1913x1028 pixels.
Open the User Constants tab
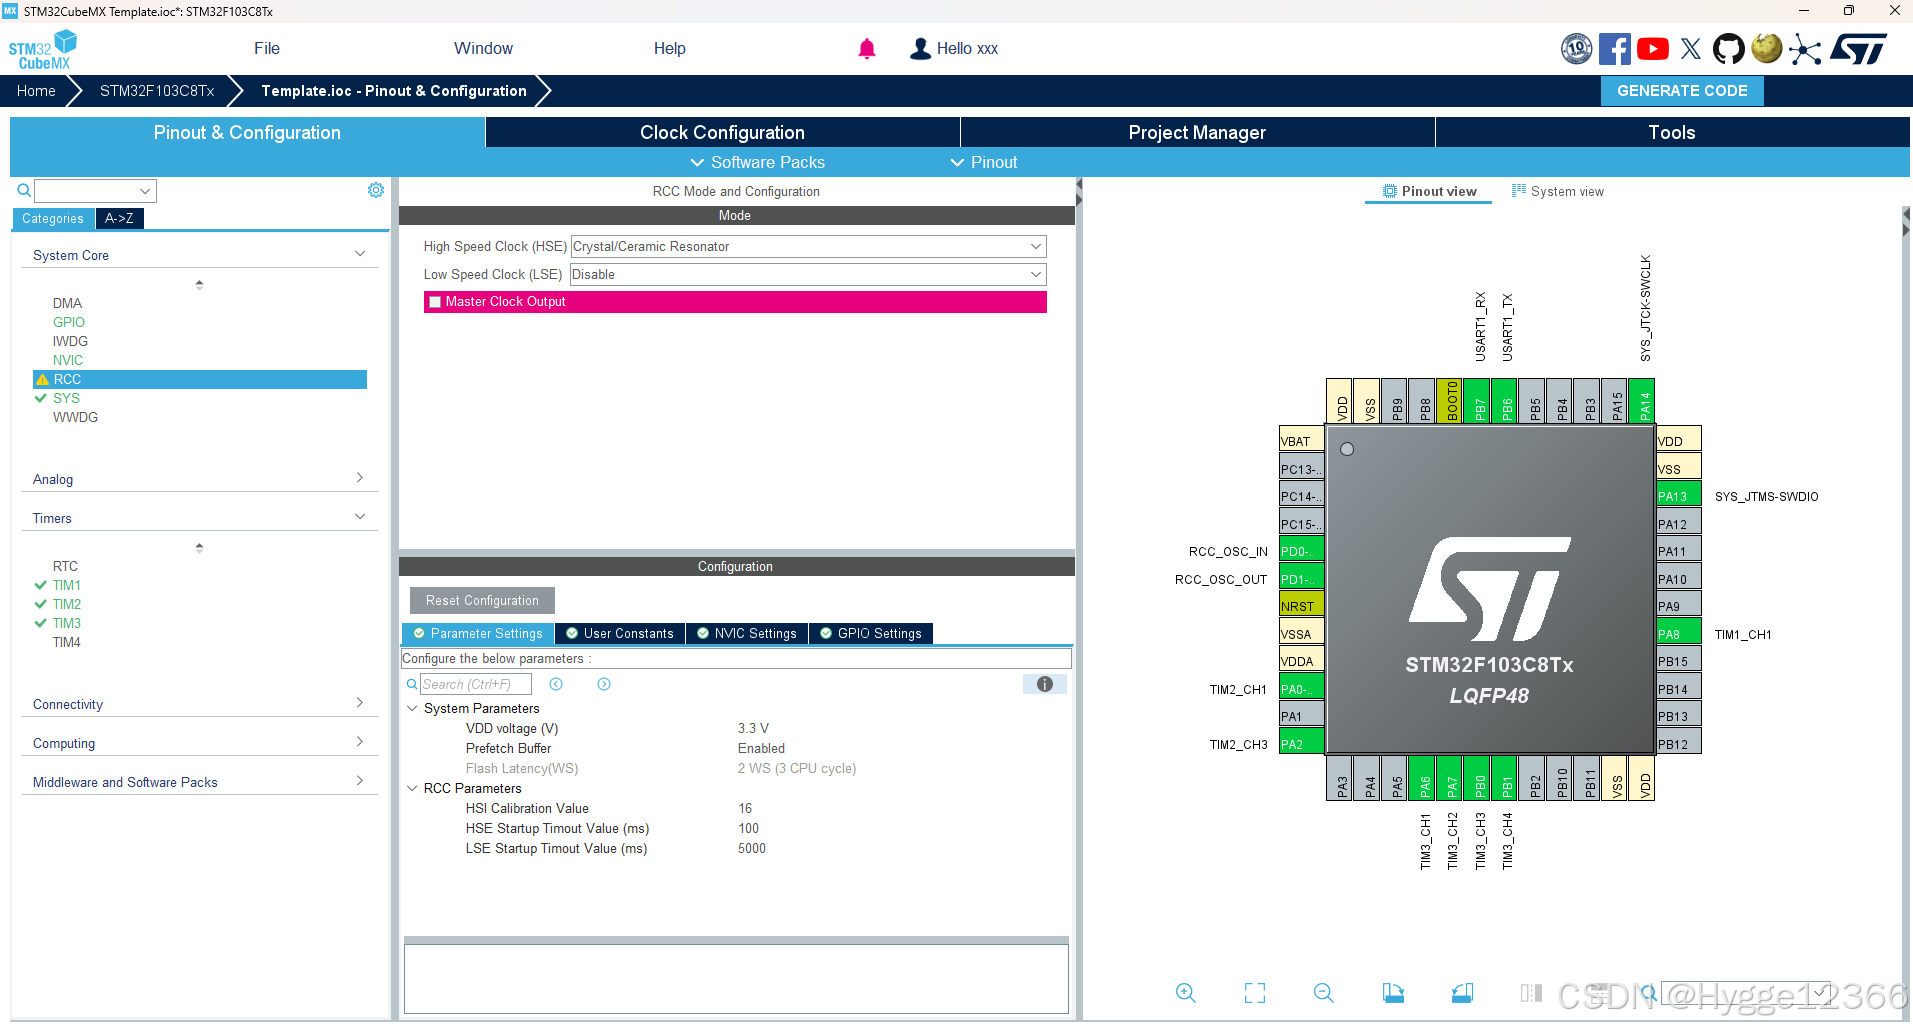click(x=620, y=633)
